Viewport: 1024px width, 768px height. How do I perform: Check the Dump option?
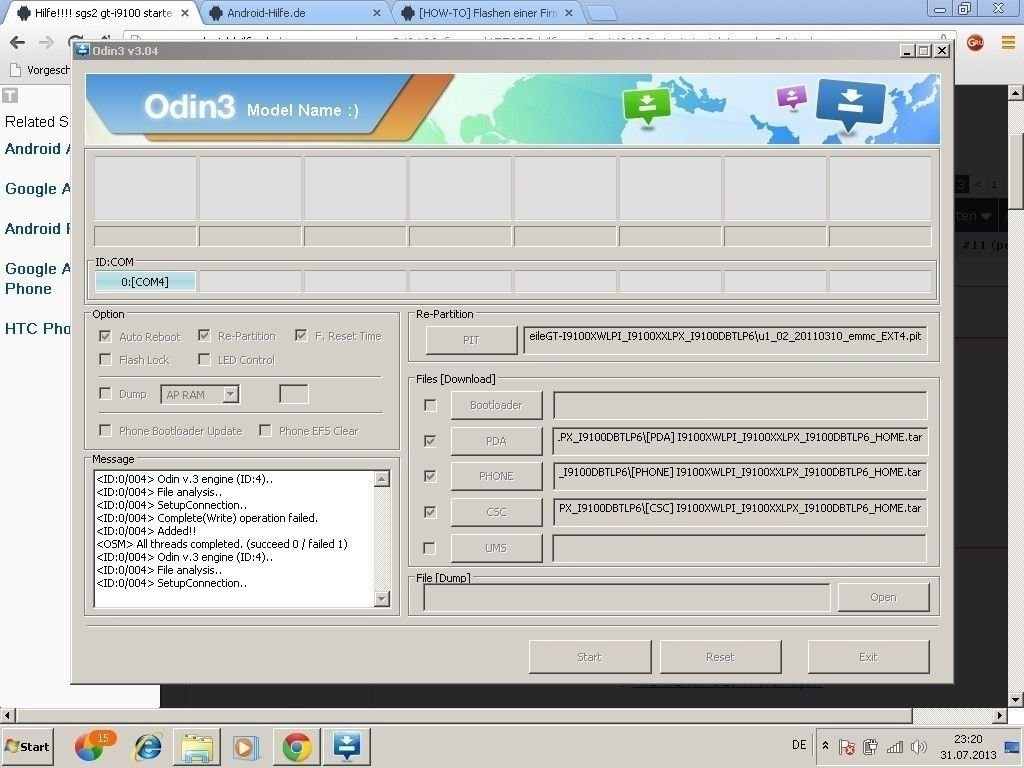tap(104, 393)
